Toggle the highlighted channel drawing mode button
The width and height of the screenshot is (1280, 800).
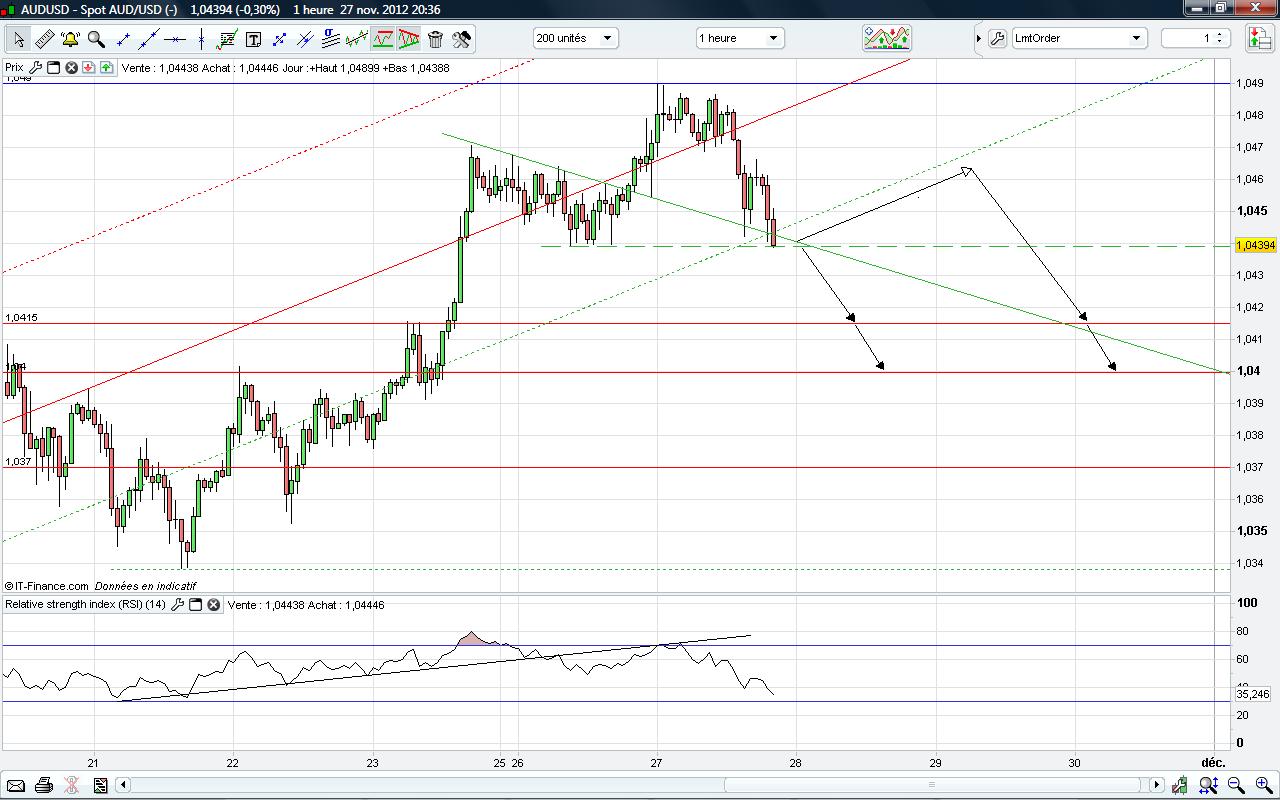tap(383, 39)
